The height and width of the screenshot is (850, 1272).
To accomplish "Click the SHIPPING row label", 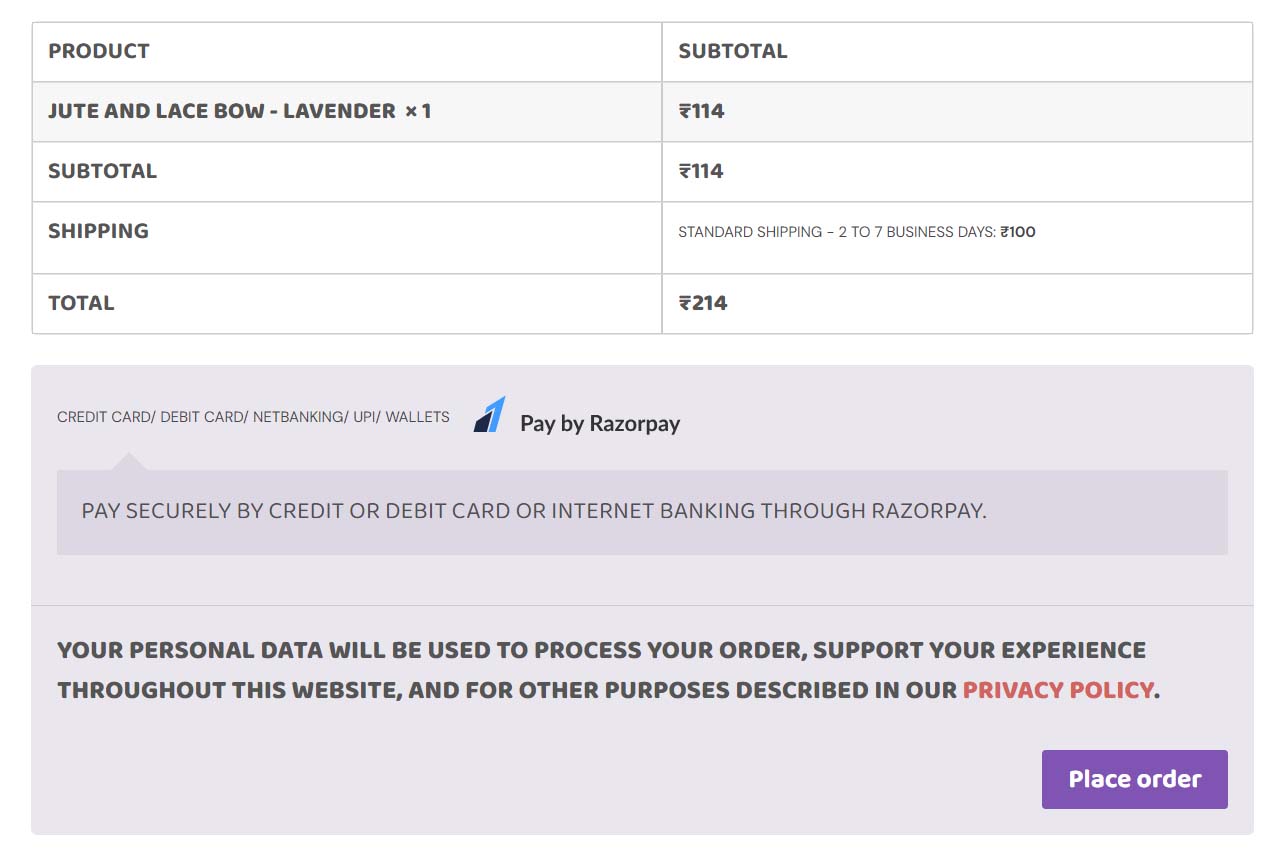I will tap(98, 231).
